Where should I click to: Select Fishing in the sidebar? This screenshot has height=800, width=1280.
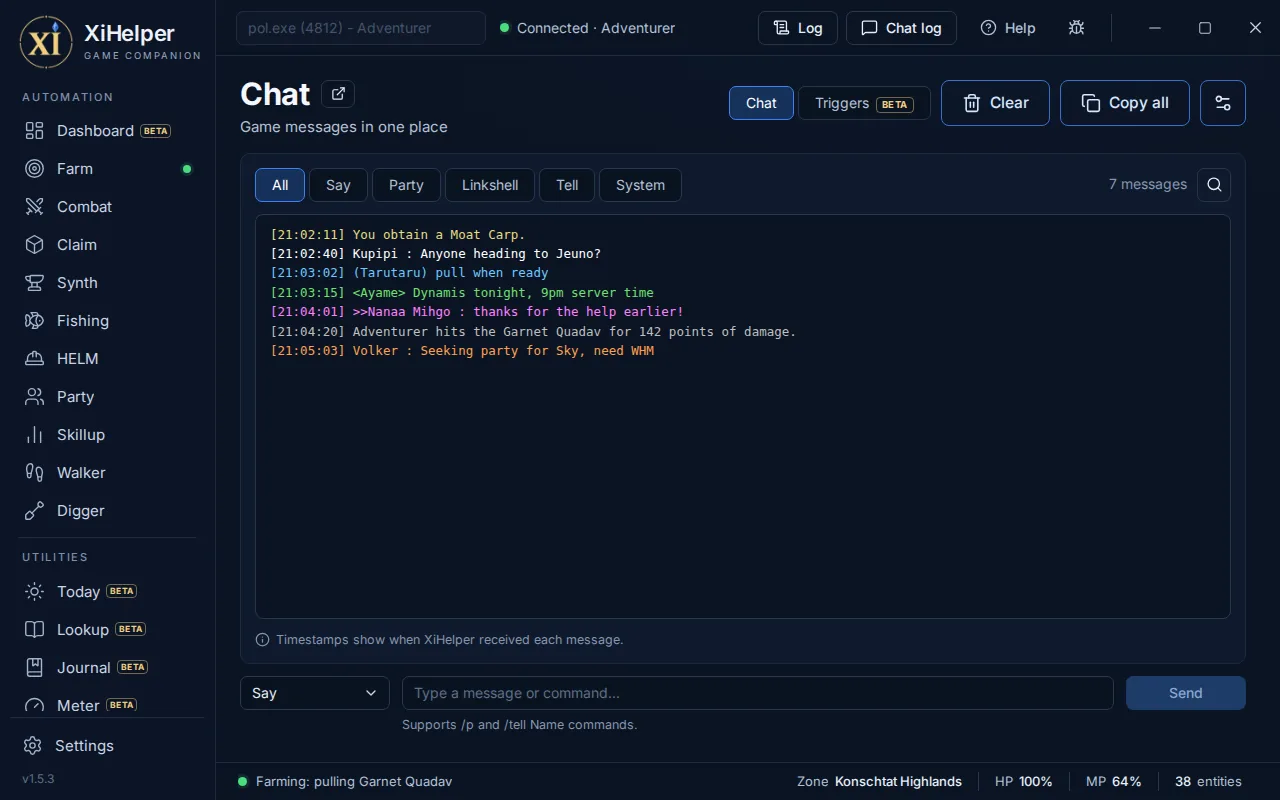(x=107, y=321)
